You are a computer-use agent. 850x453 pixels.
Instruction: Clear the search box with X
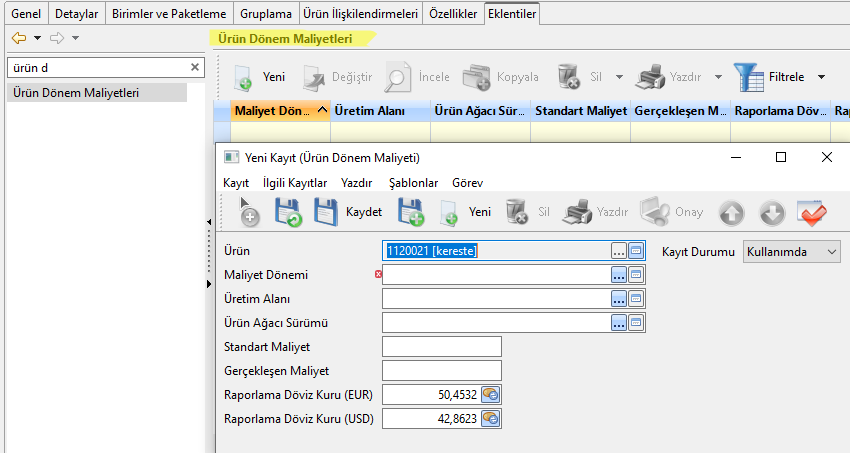[195, 67]
